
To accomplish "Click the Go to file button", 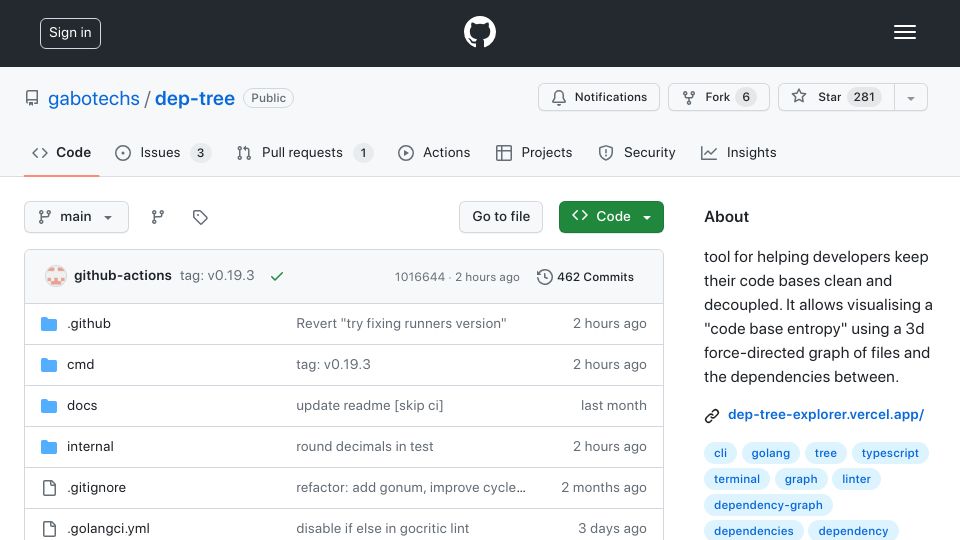I will click(x=501, y=217).
